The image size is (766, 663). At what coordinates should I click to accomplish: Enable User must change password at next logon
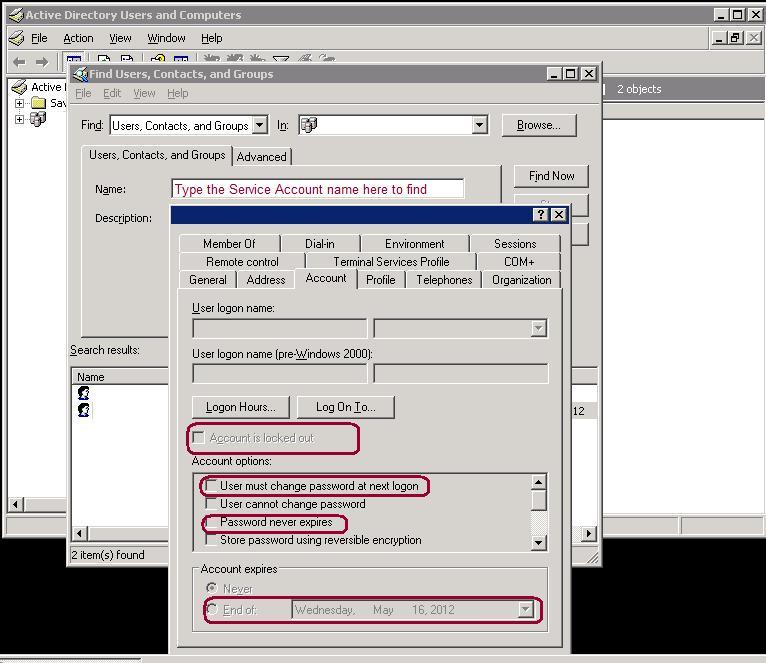click(x=211, y=486)
